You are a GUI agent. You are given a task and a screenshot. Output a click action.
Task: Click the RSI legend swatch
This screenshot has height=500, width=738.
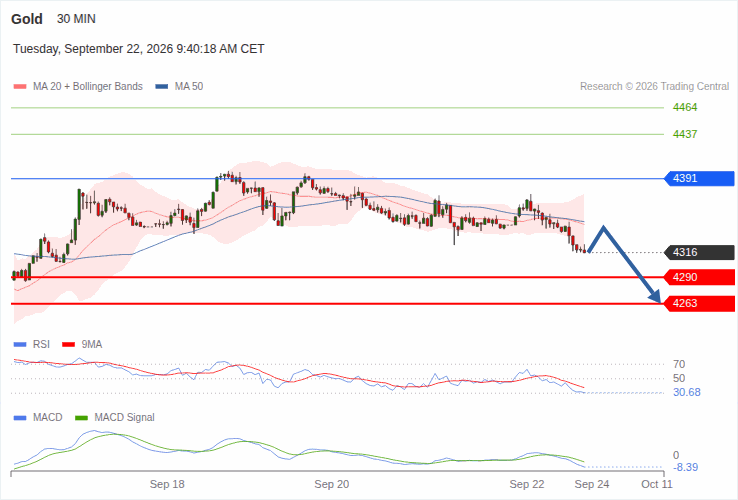pyautogui.click(x=20, y=345)
